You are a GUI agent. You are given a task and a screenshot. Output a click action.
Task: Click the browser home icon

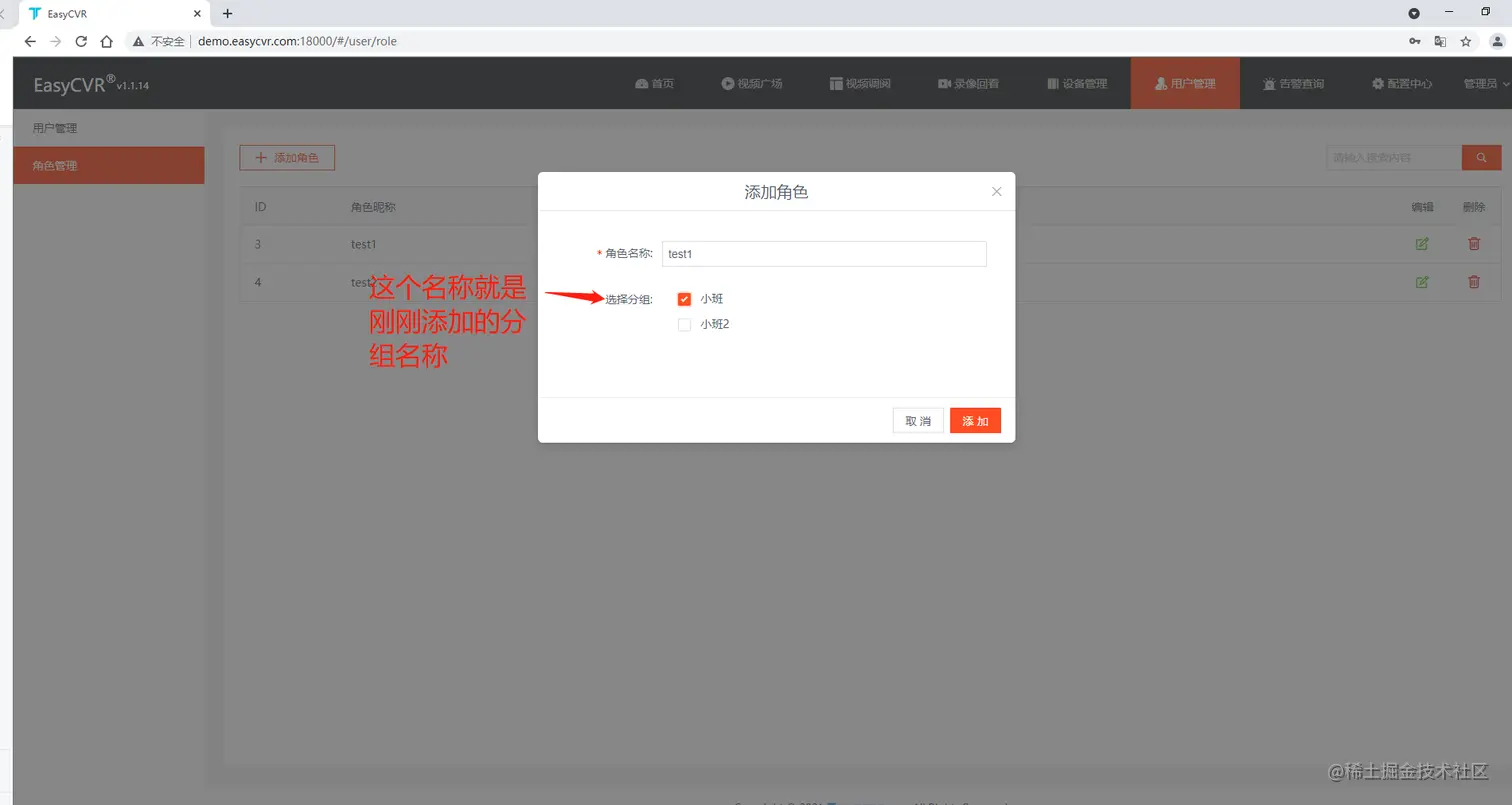click(106, 41)
